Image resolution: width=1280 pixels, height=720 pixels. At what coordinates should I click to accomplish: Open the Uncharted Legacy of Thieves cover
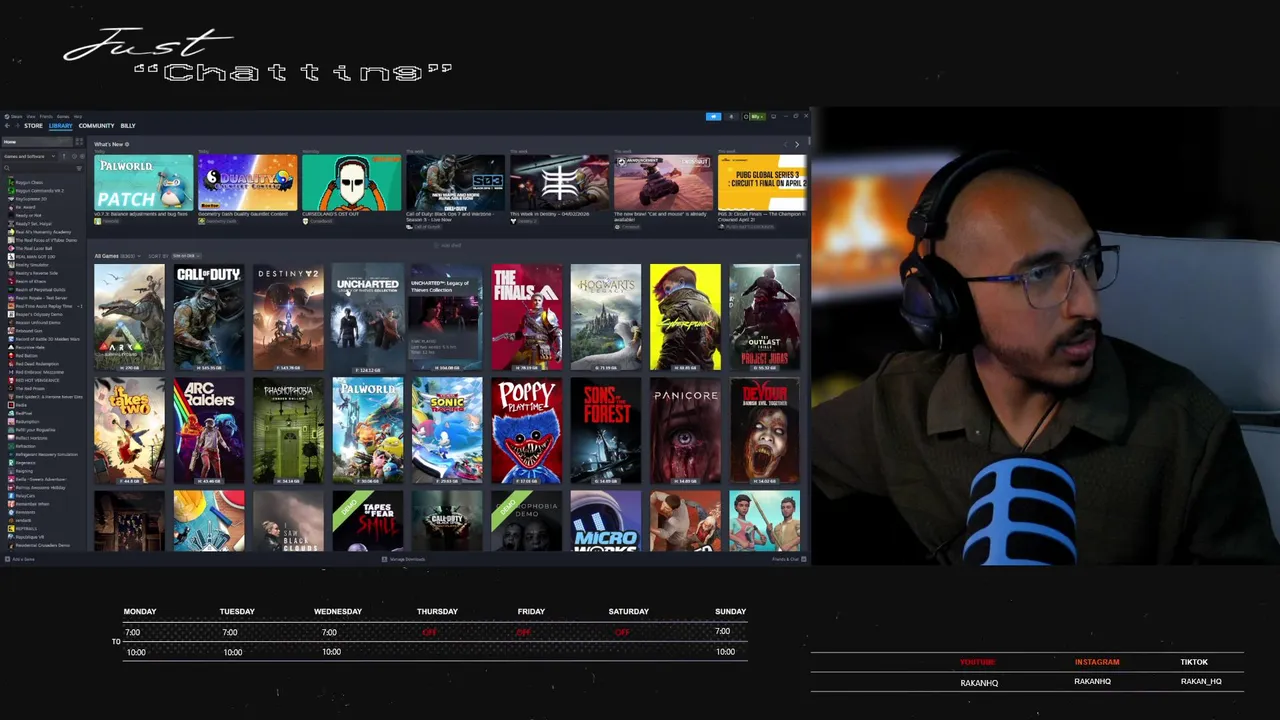(x=367, y=317)
